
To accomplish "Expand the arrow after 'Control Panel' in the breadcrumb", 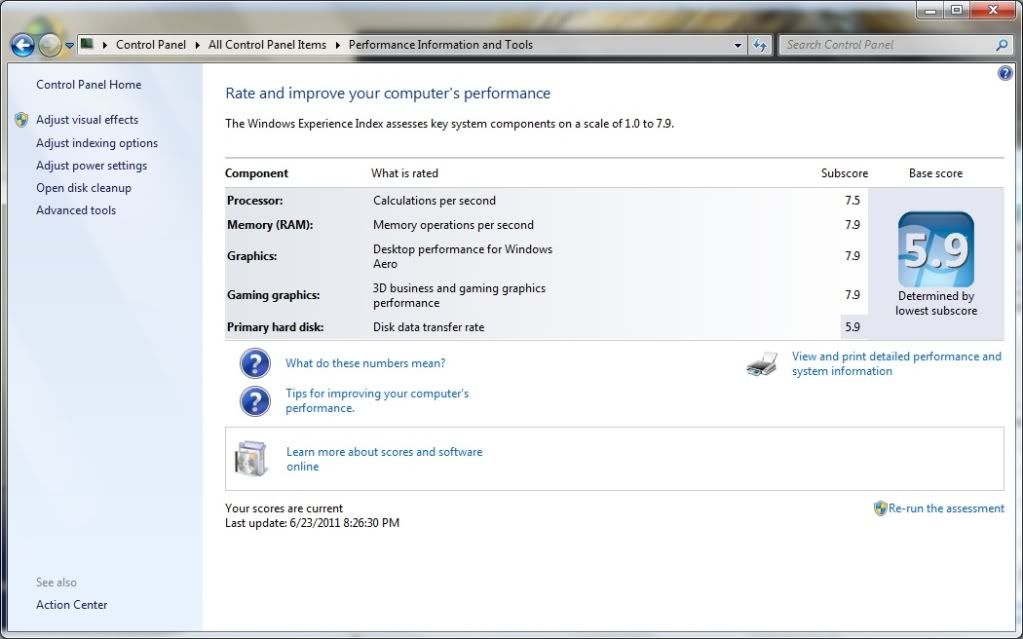I will tap(199, 45).
